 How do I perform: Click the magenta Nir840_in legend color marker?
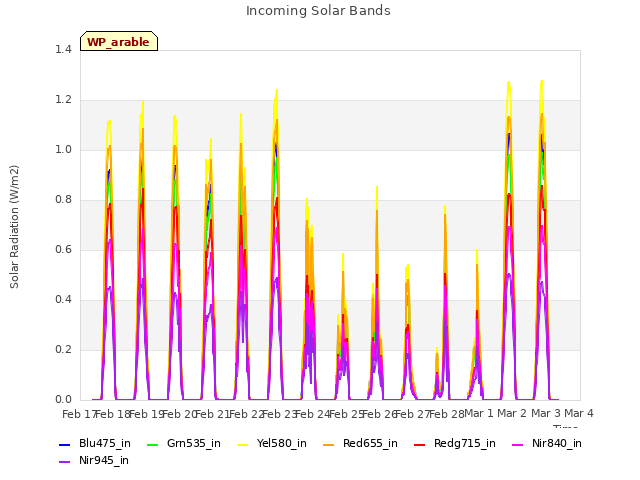pyautogui.click(x=518, y=444)
